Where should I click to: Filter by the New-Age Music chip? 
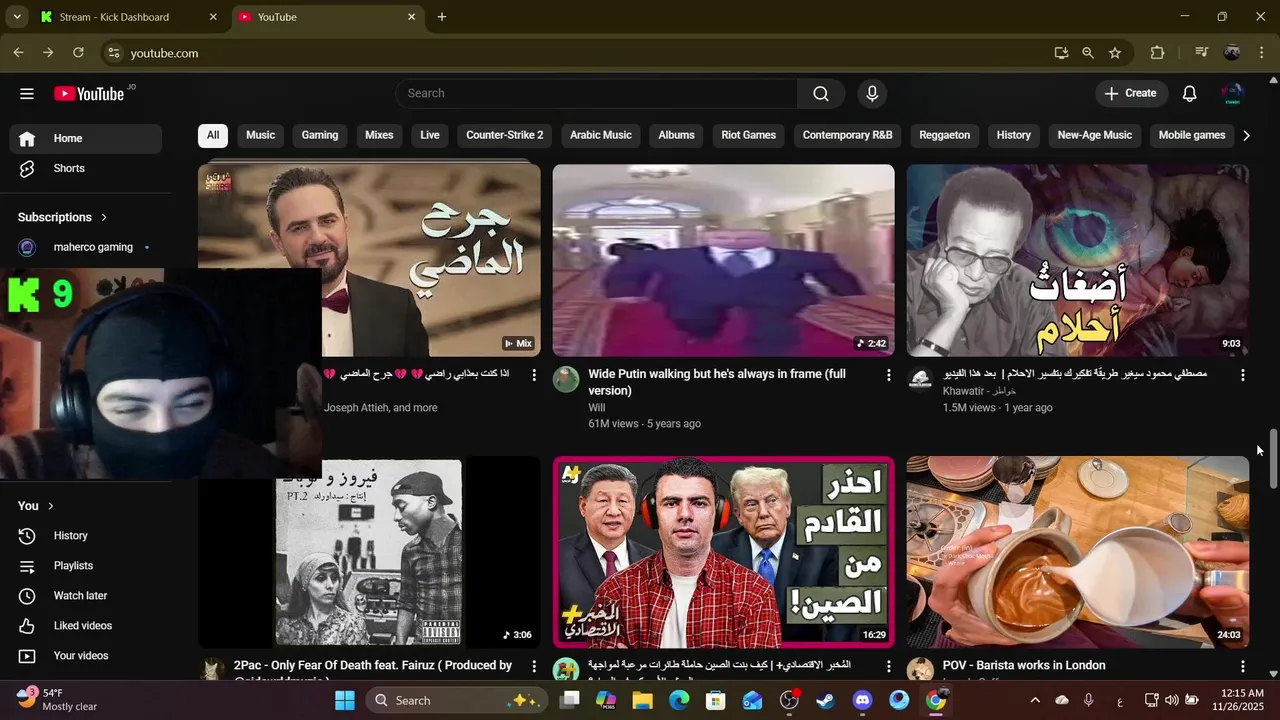1095,135
